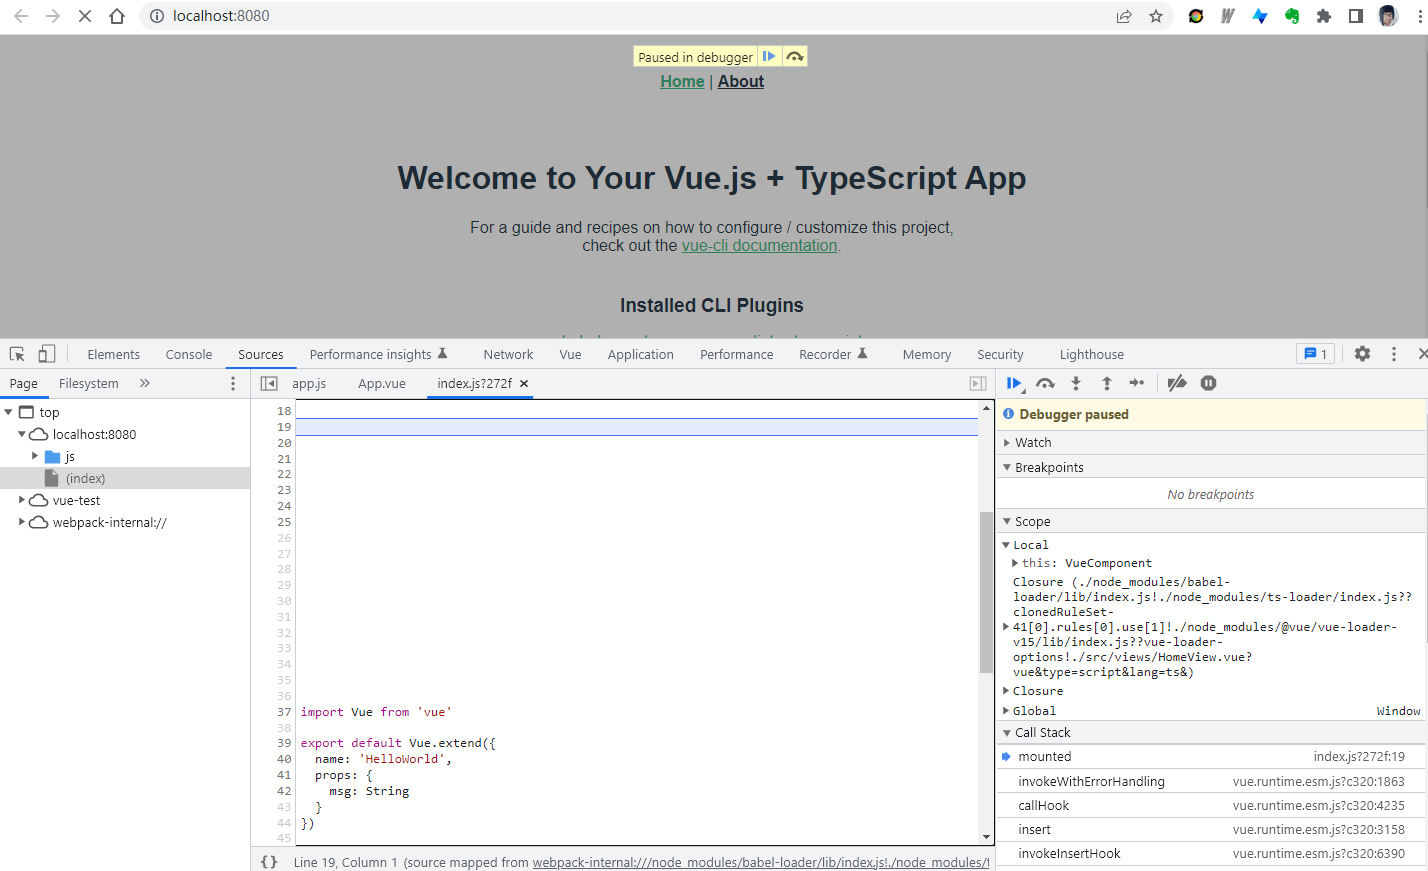Viewport: 1428px width, 871px height.
Task: Collapse the Local scope
Action: (x=1006, y=545)
